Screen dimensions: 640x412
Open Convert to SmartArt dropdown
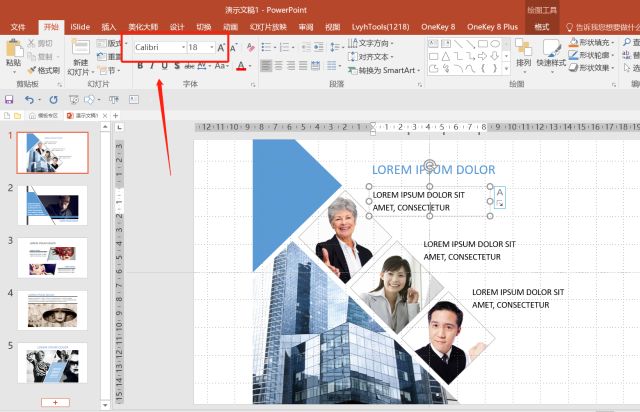[384, 70]
